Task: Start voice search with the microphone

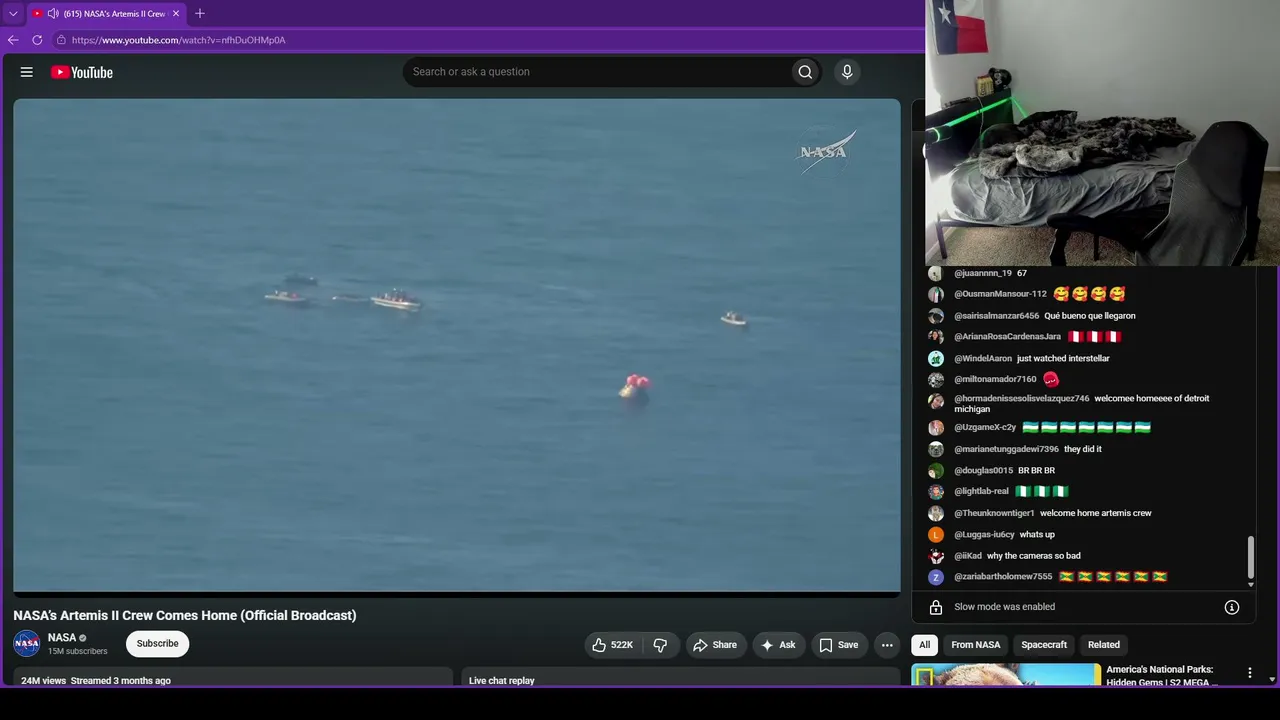Action: pos(847,72)
